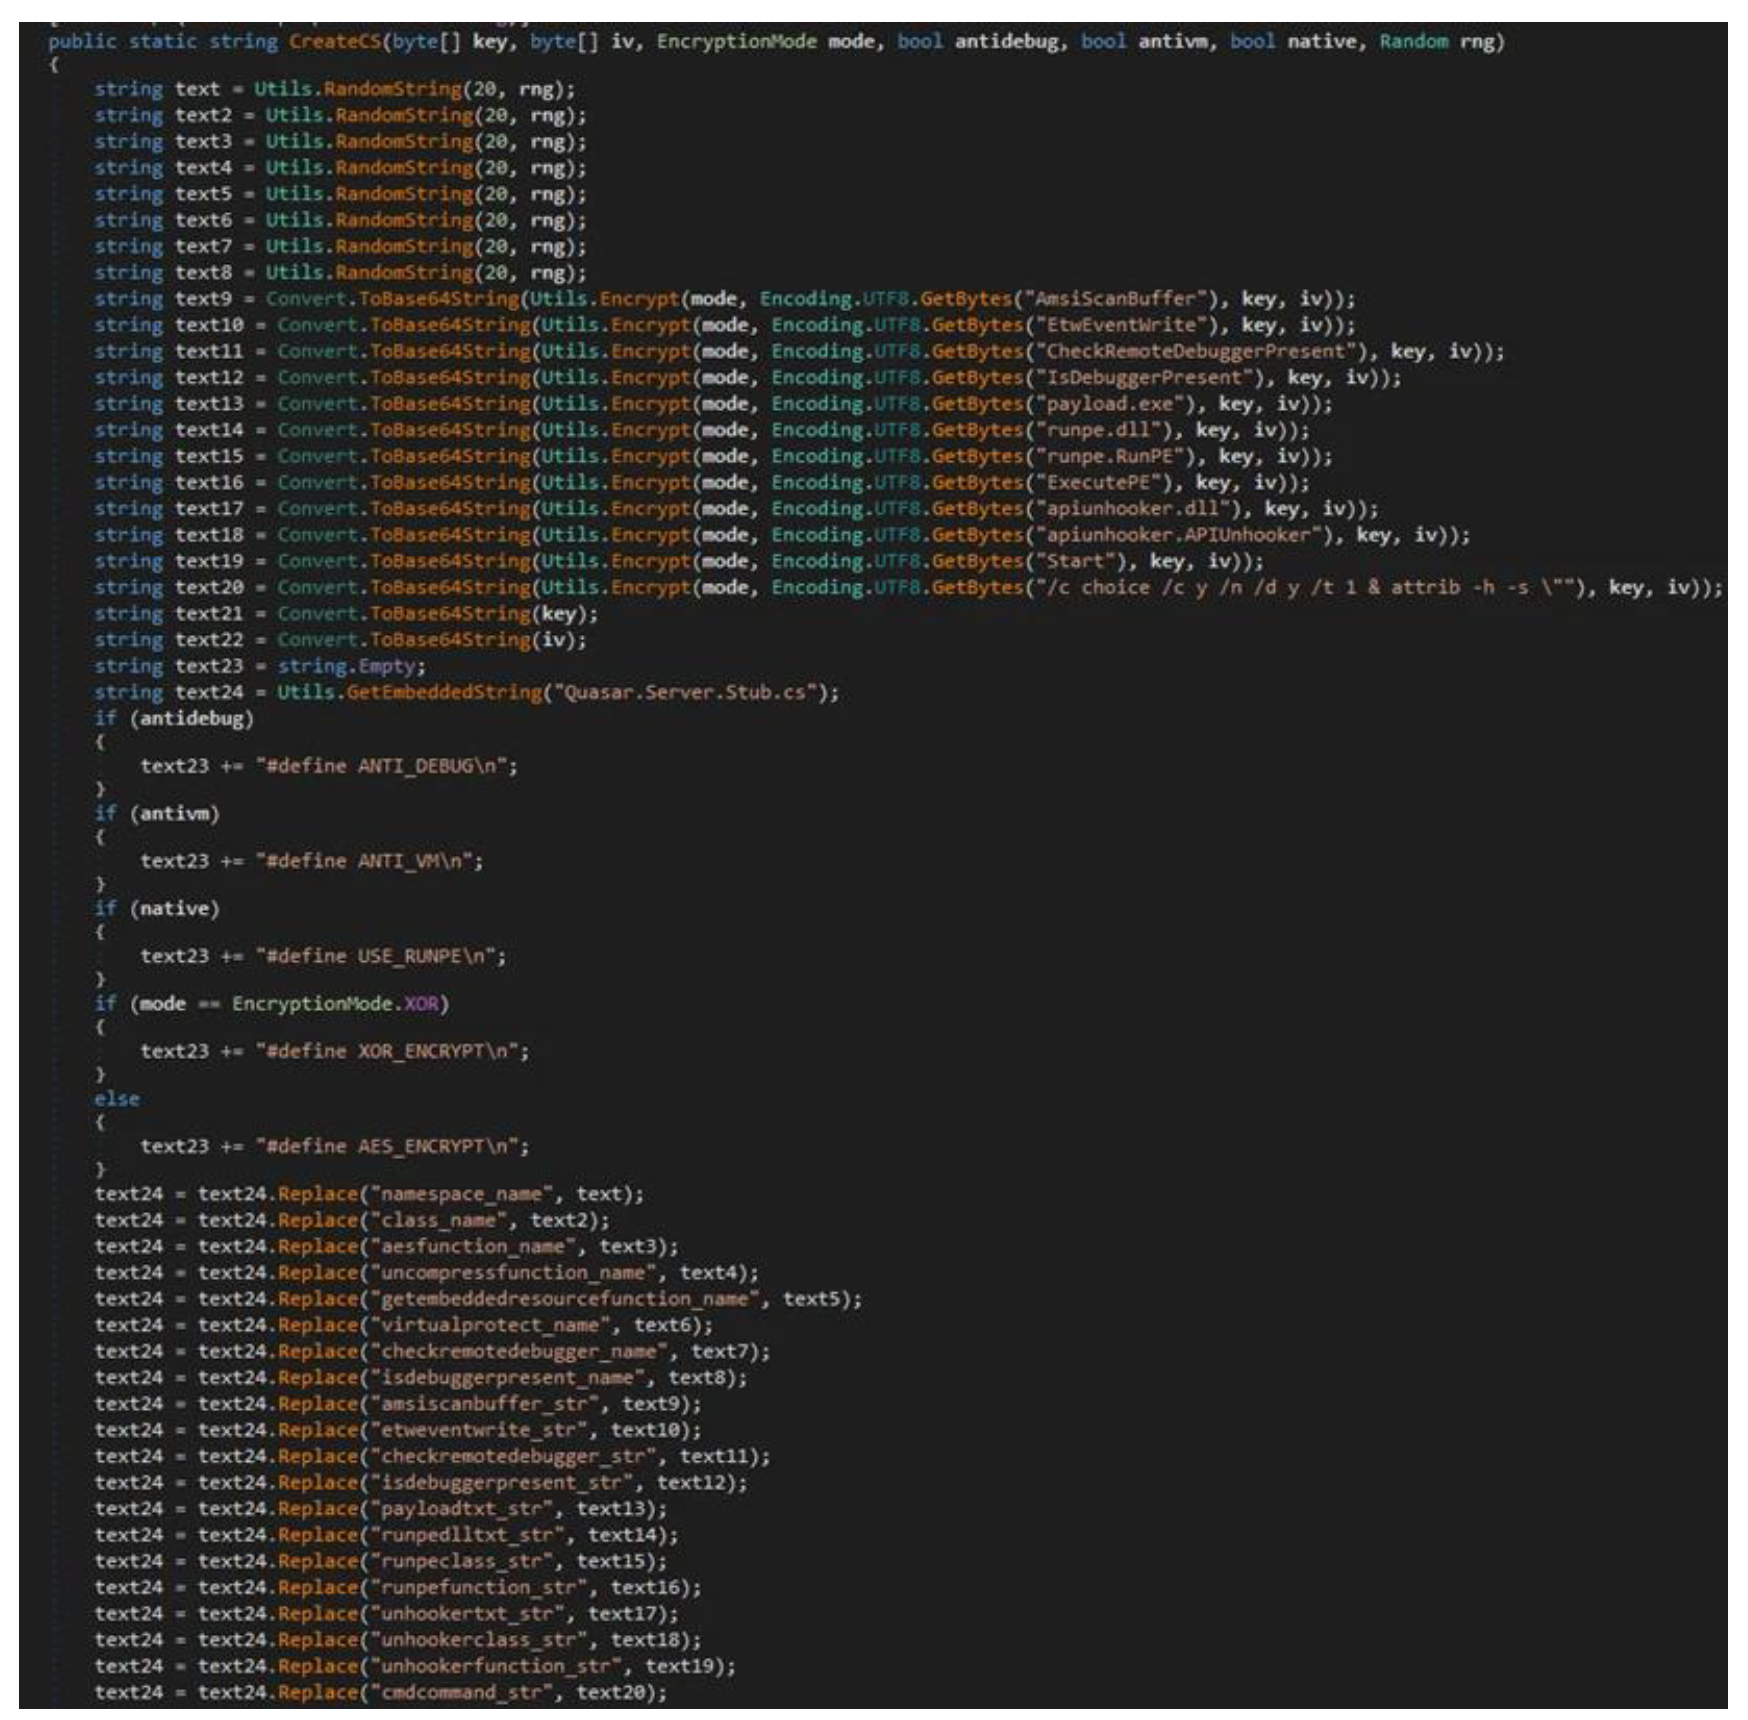The height and width of the screenshot is (1720, 1748).
Task: Click the antidebug parameter in the signature
Action: (x=1007, y=41)
